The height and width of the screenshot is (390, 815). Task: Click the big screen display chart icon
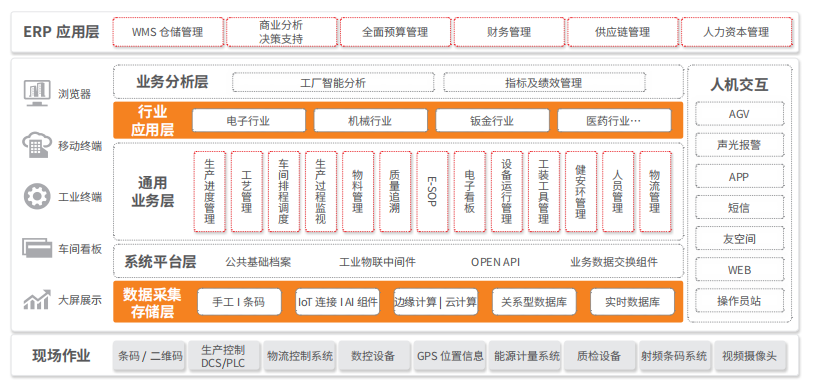tap(37, 300)
